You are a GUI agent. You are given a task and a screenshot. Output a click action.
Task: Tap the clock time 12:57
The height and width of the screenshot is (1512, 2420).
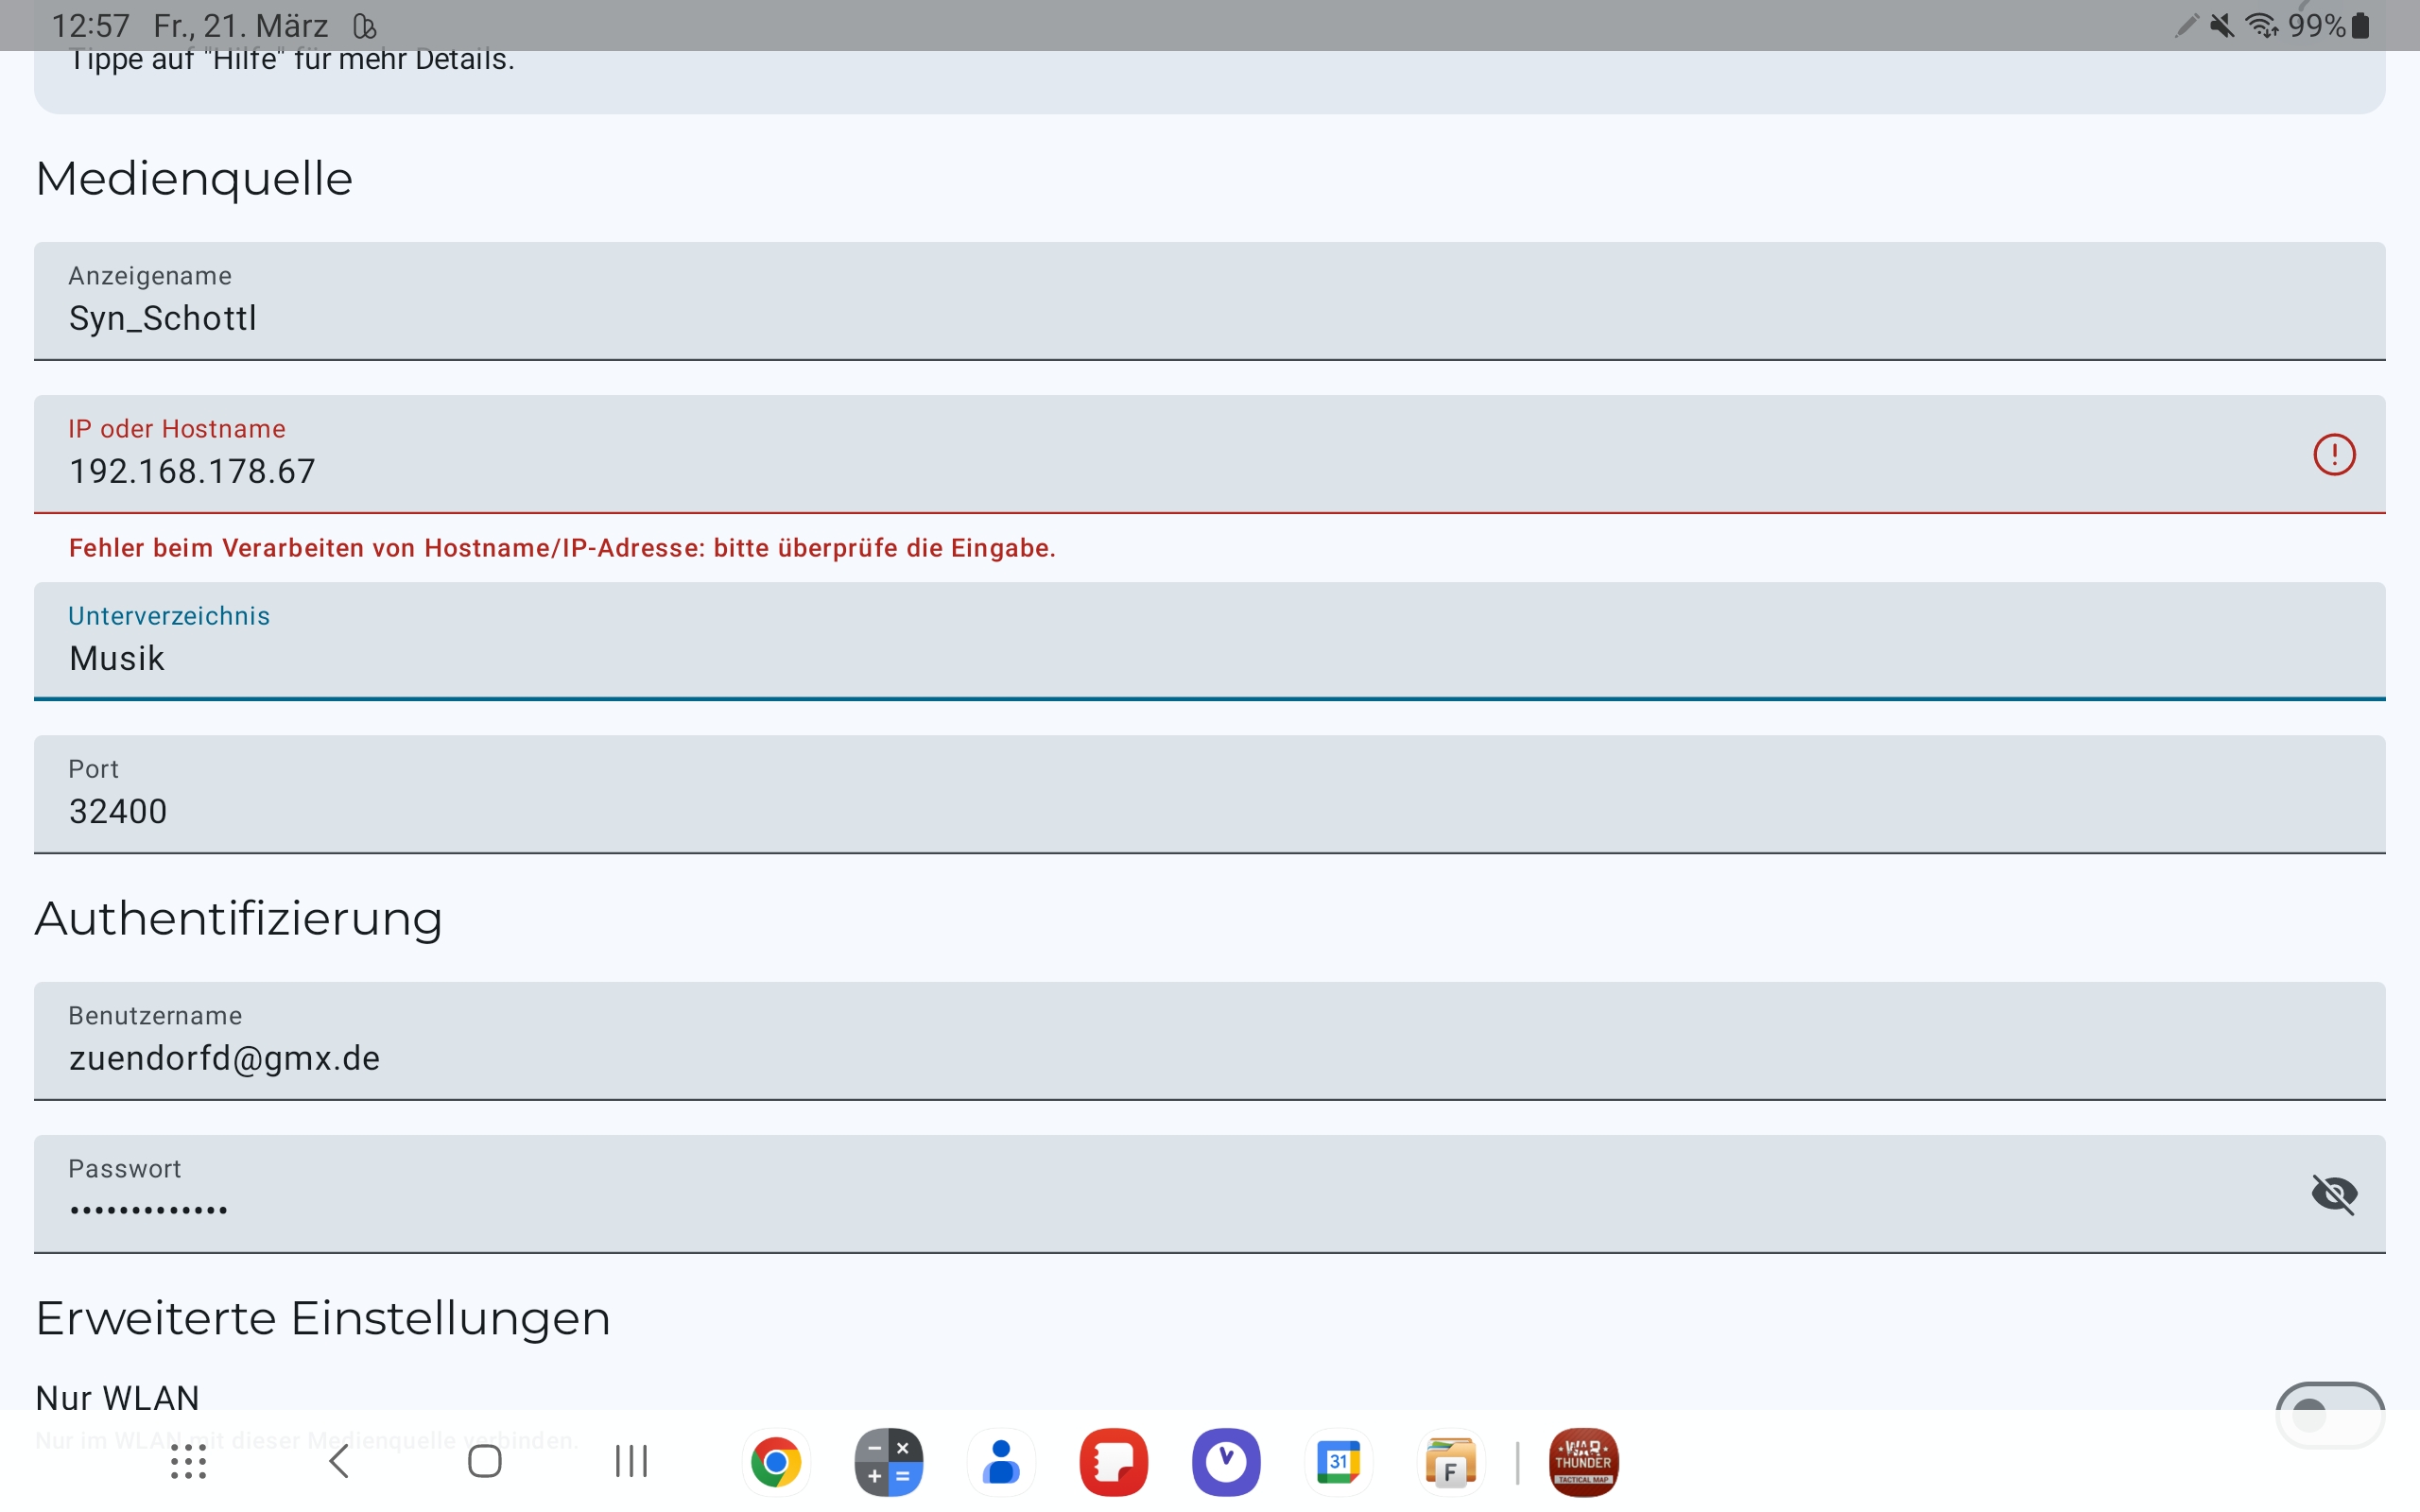[91, 25]
